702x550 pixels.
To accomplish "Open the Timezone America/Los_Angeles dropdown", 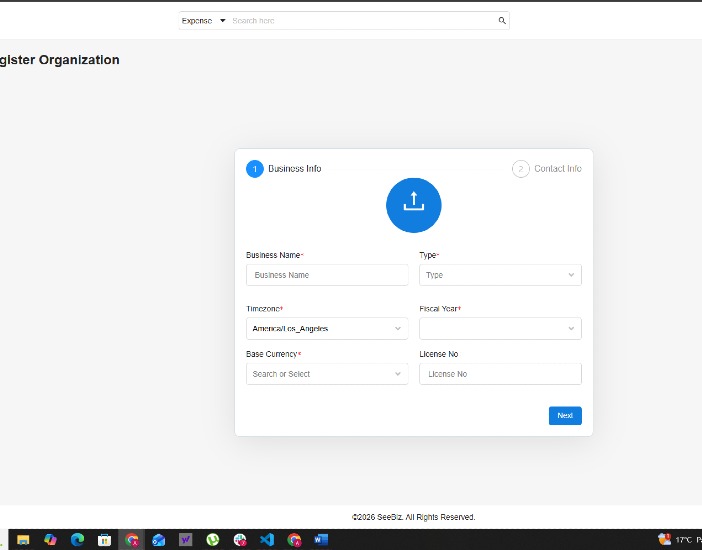I will (x=327, y=329).
